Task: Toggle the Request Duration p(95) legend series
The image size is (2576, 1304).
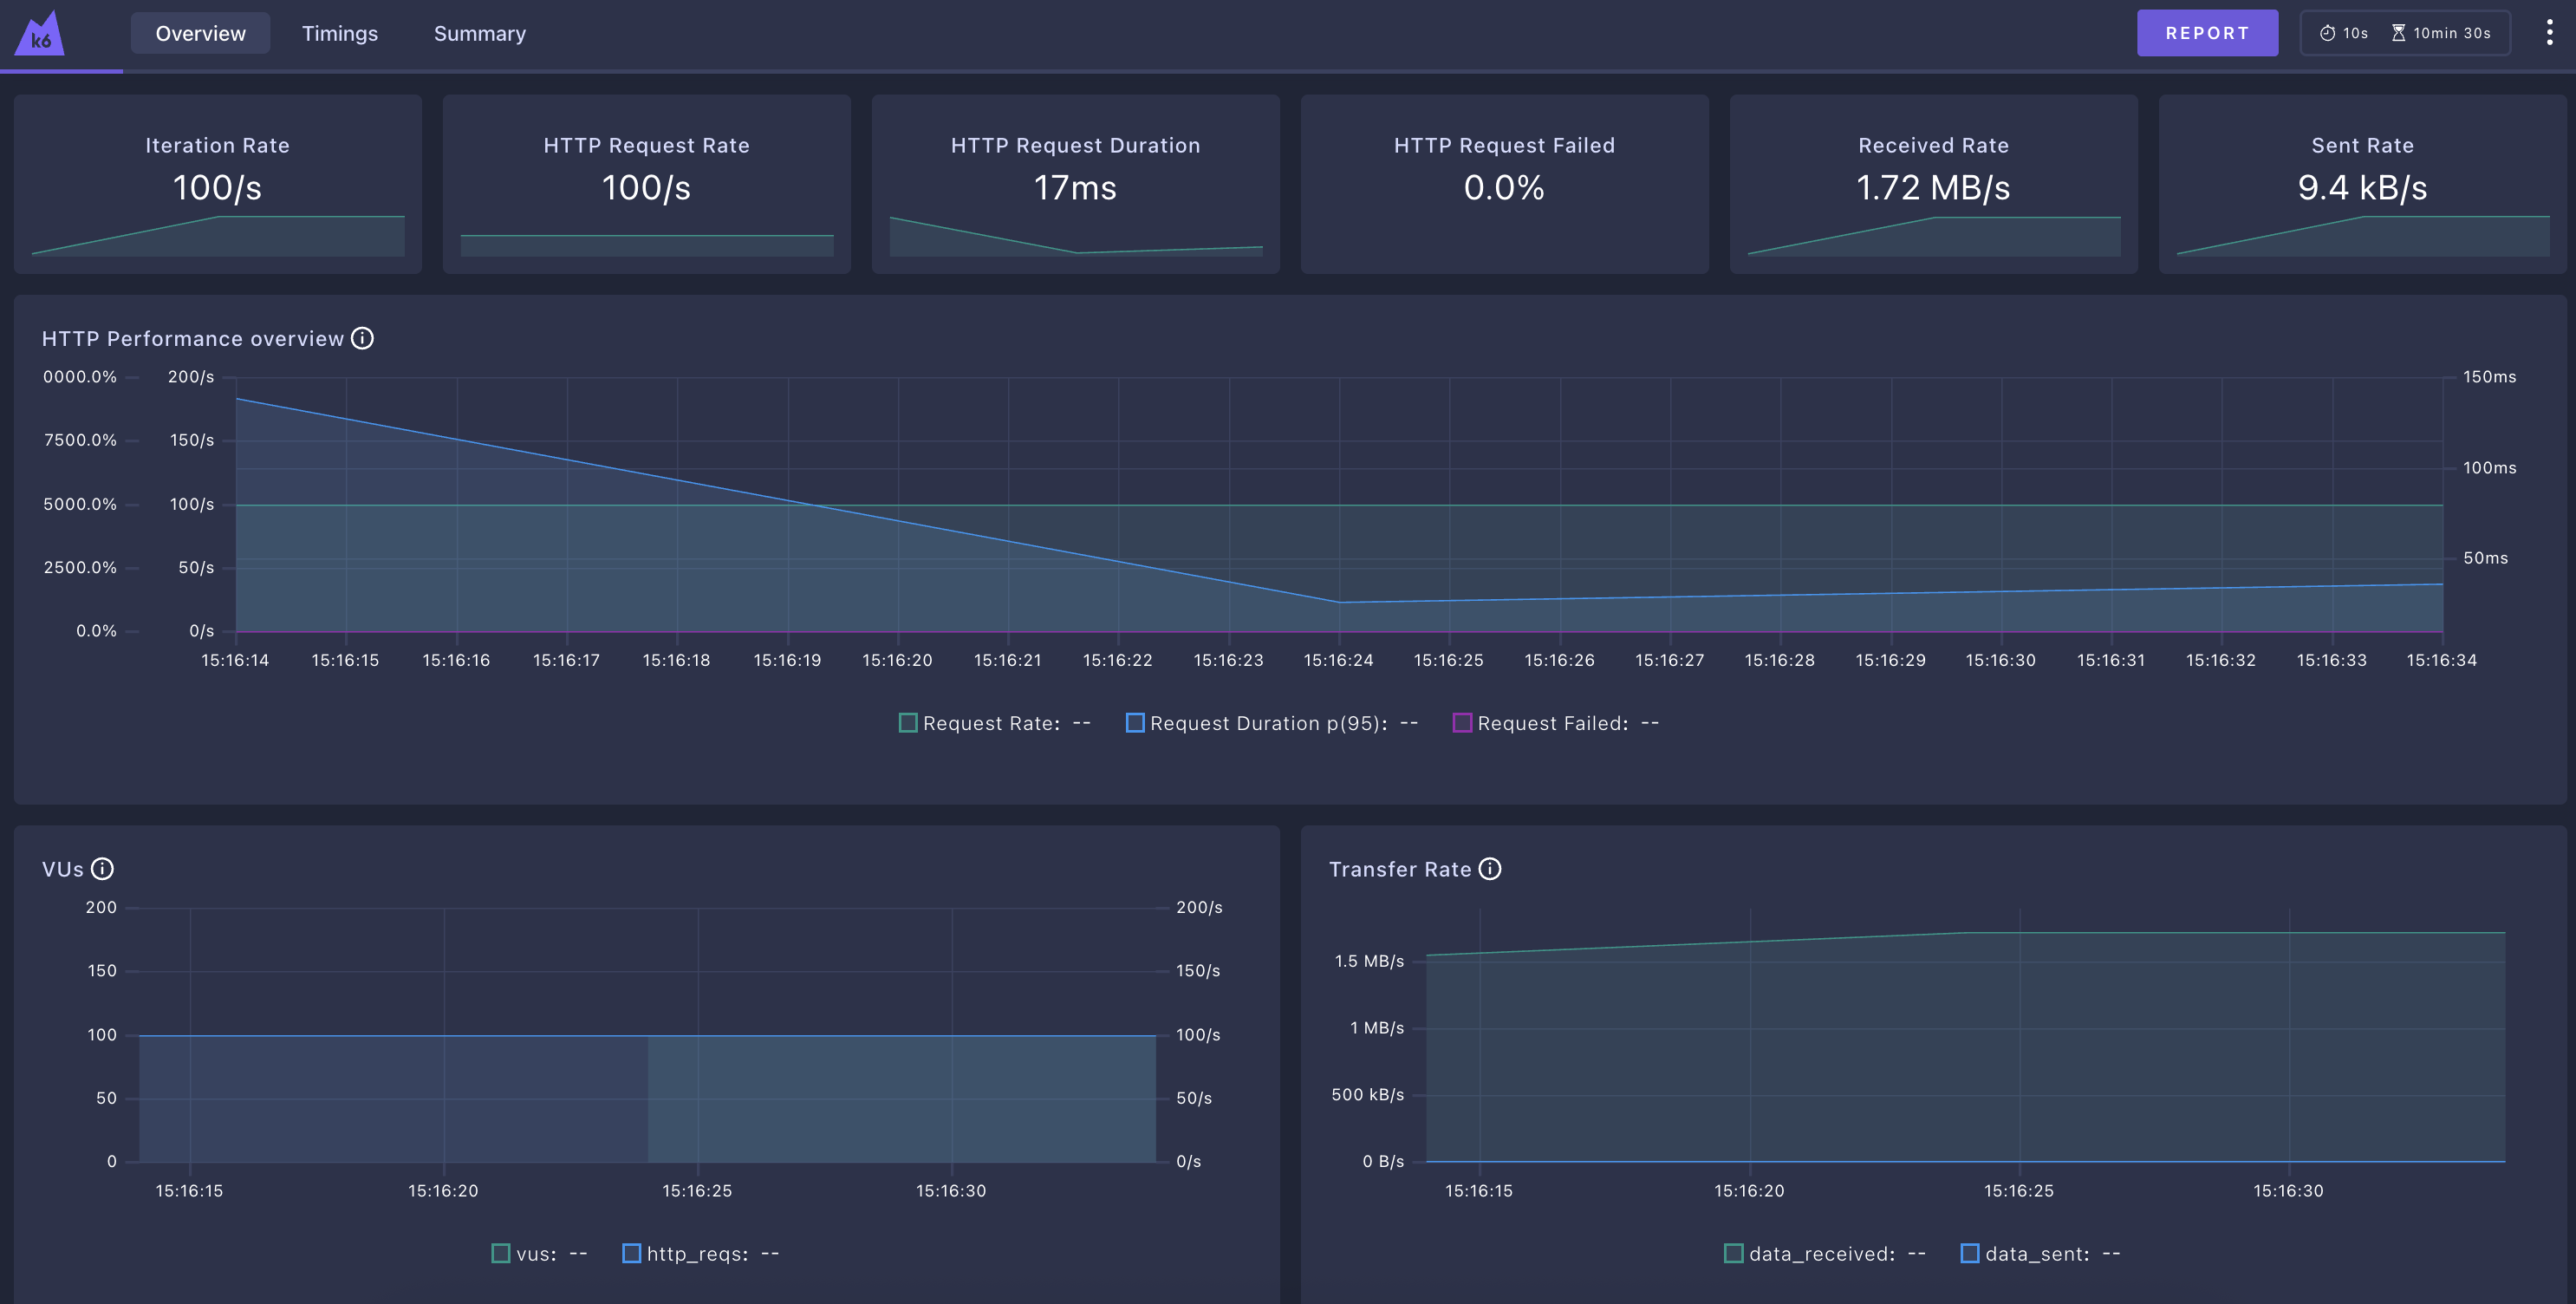Action: [x=1135, y=723]
